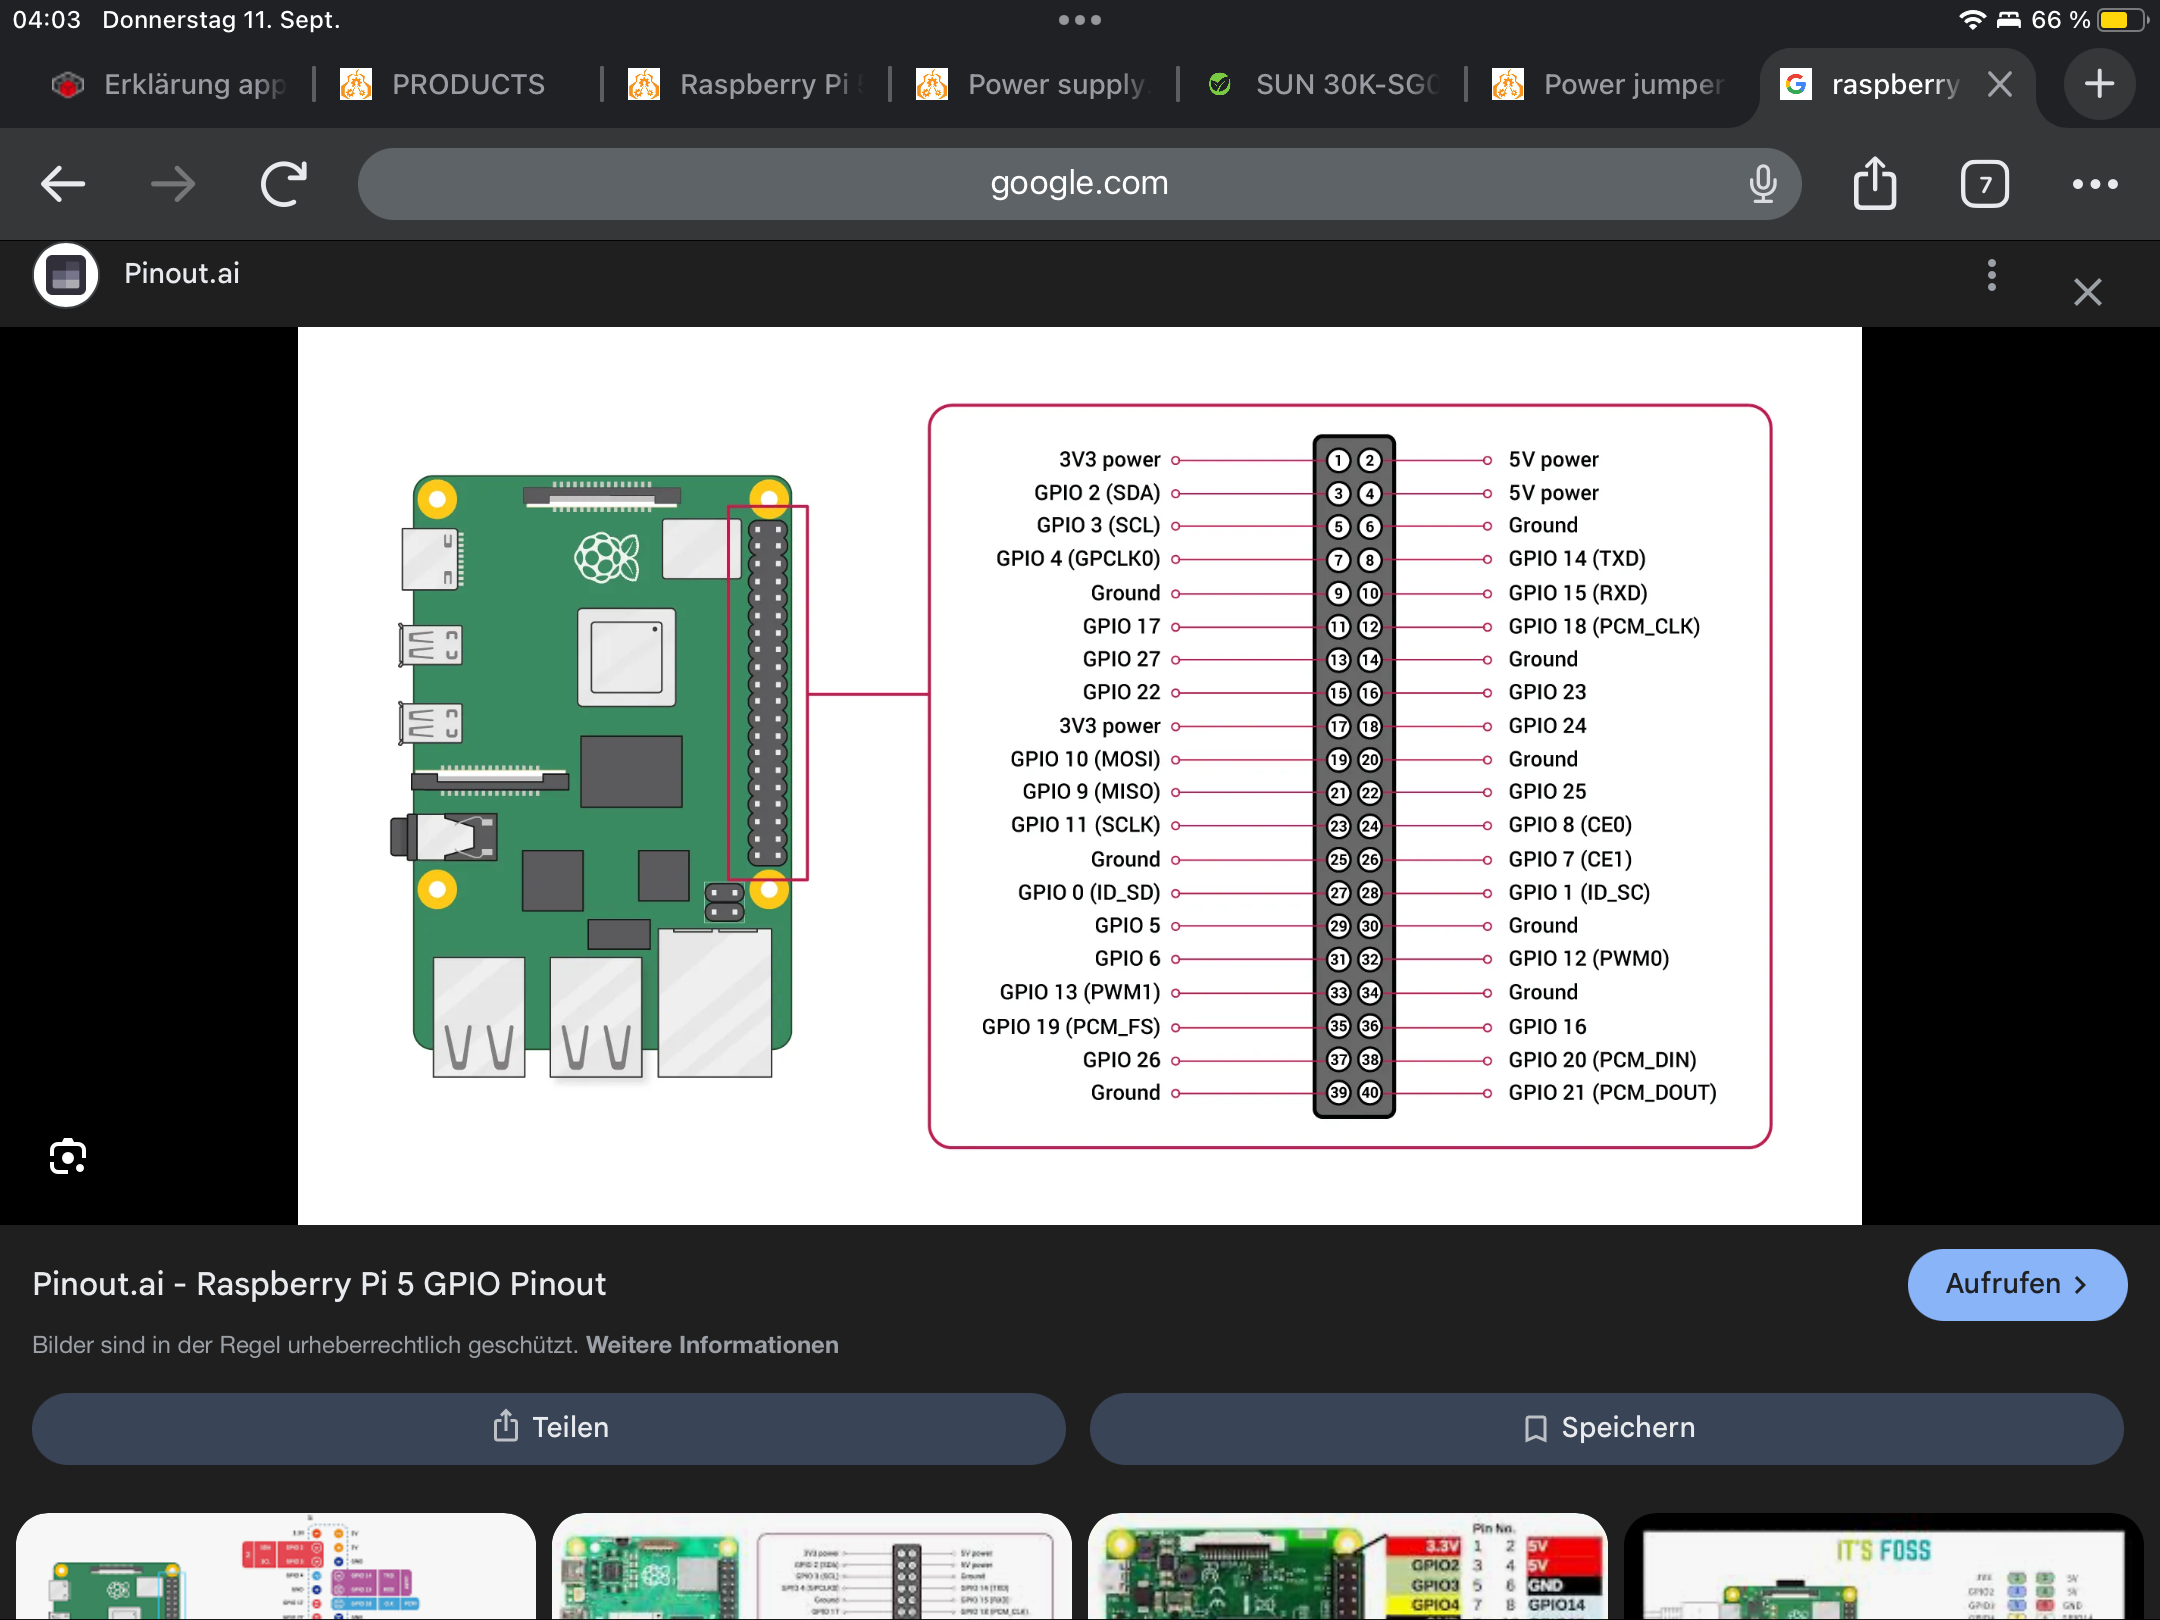Viewport: 2160px width, 1620px height.
Task: Tap the 'GPIO 4 (GPCLK0)' label
Action: [1078, 558]
